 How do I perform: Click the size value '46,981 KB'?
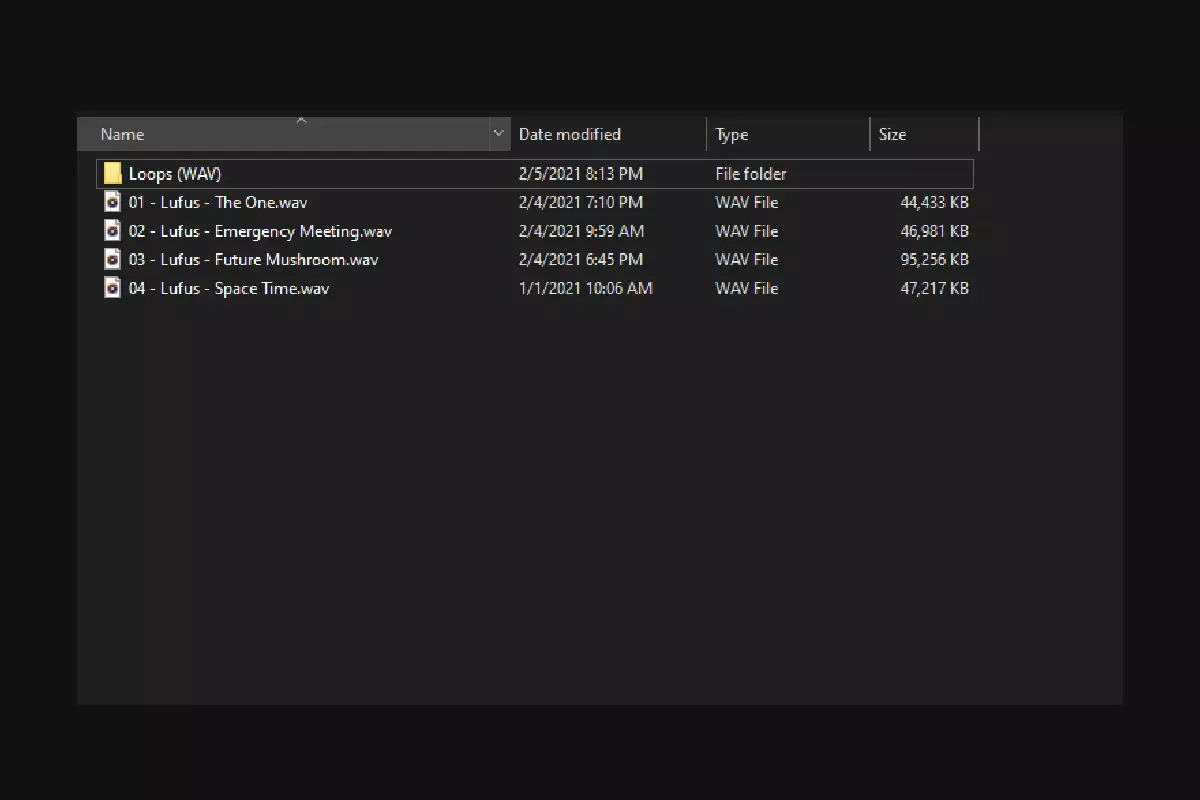tap(934, 231)
